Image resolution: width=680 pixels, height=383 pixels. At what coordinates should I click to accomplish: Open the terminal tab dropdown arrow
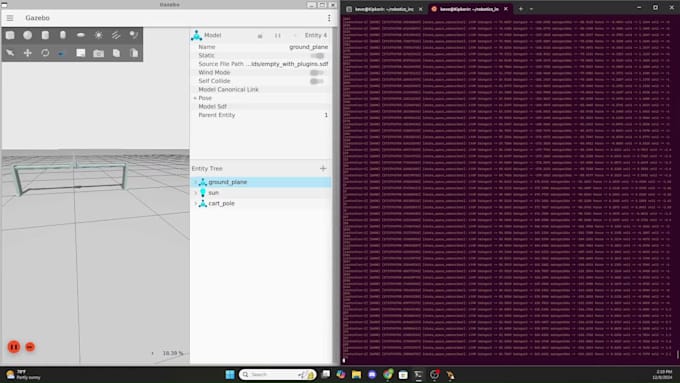(x=531, y=9)
